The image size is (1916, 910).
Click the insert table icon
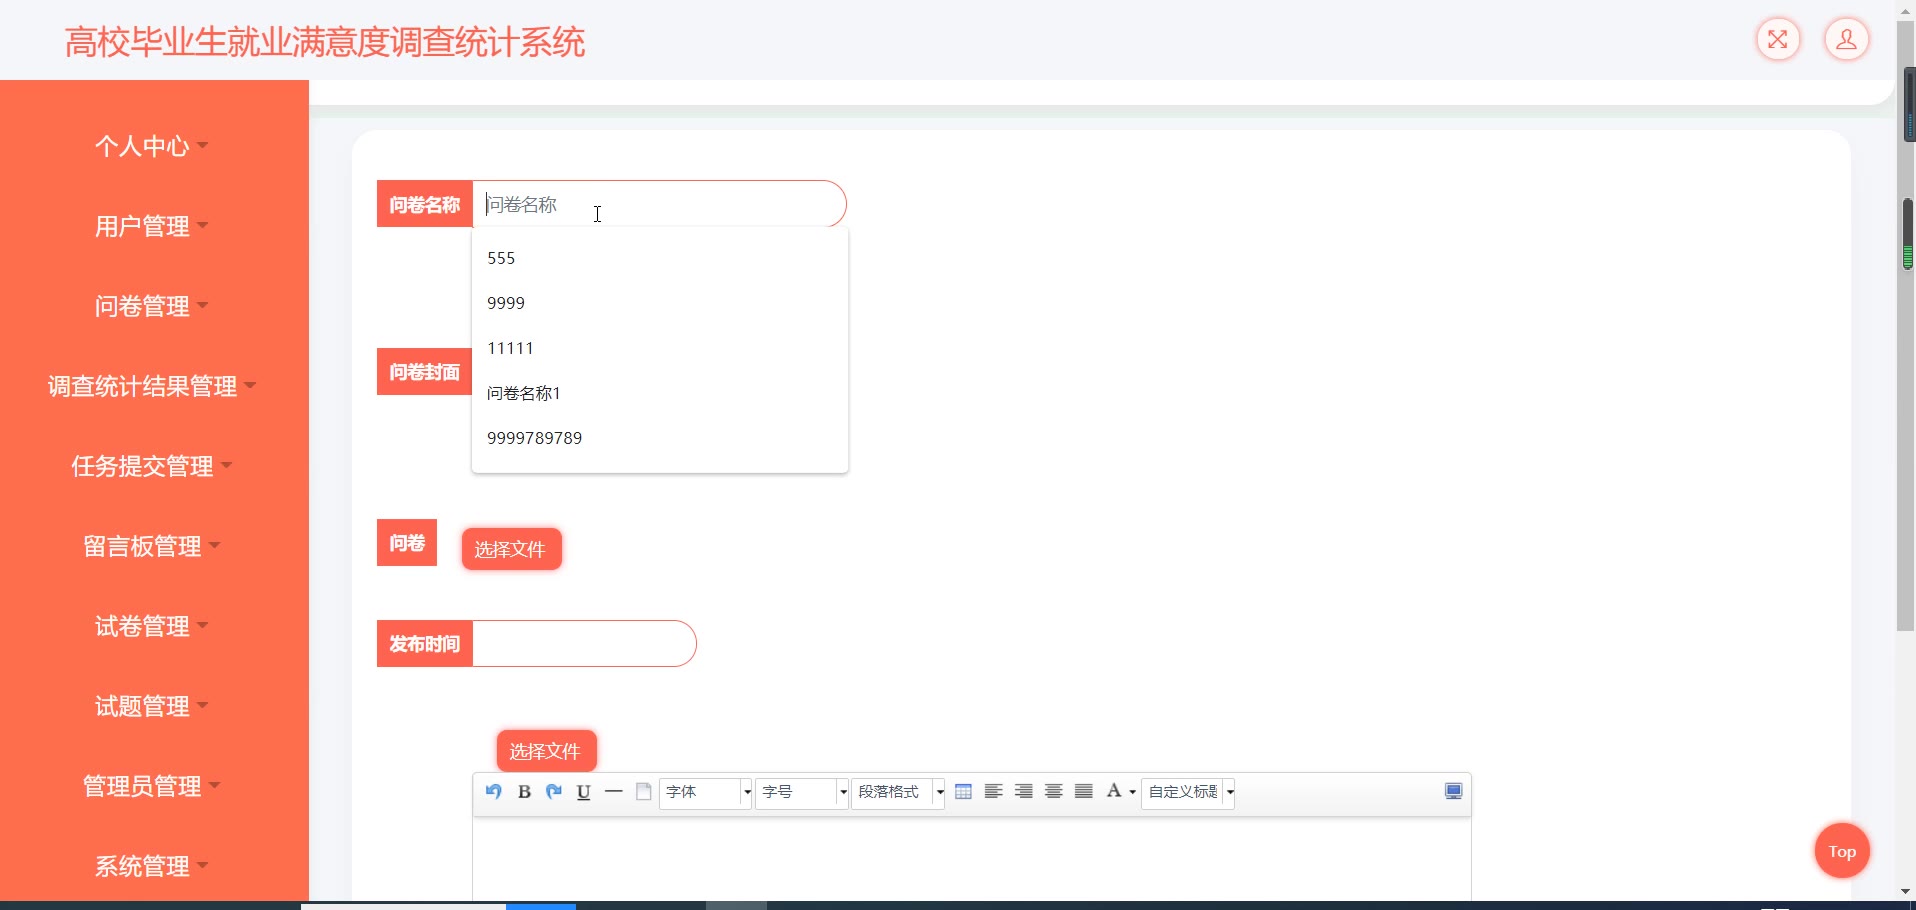964,792
